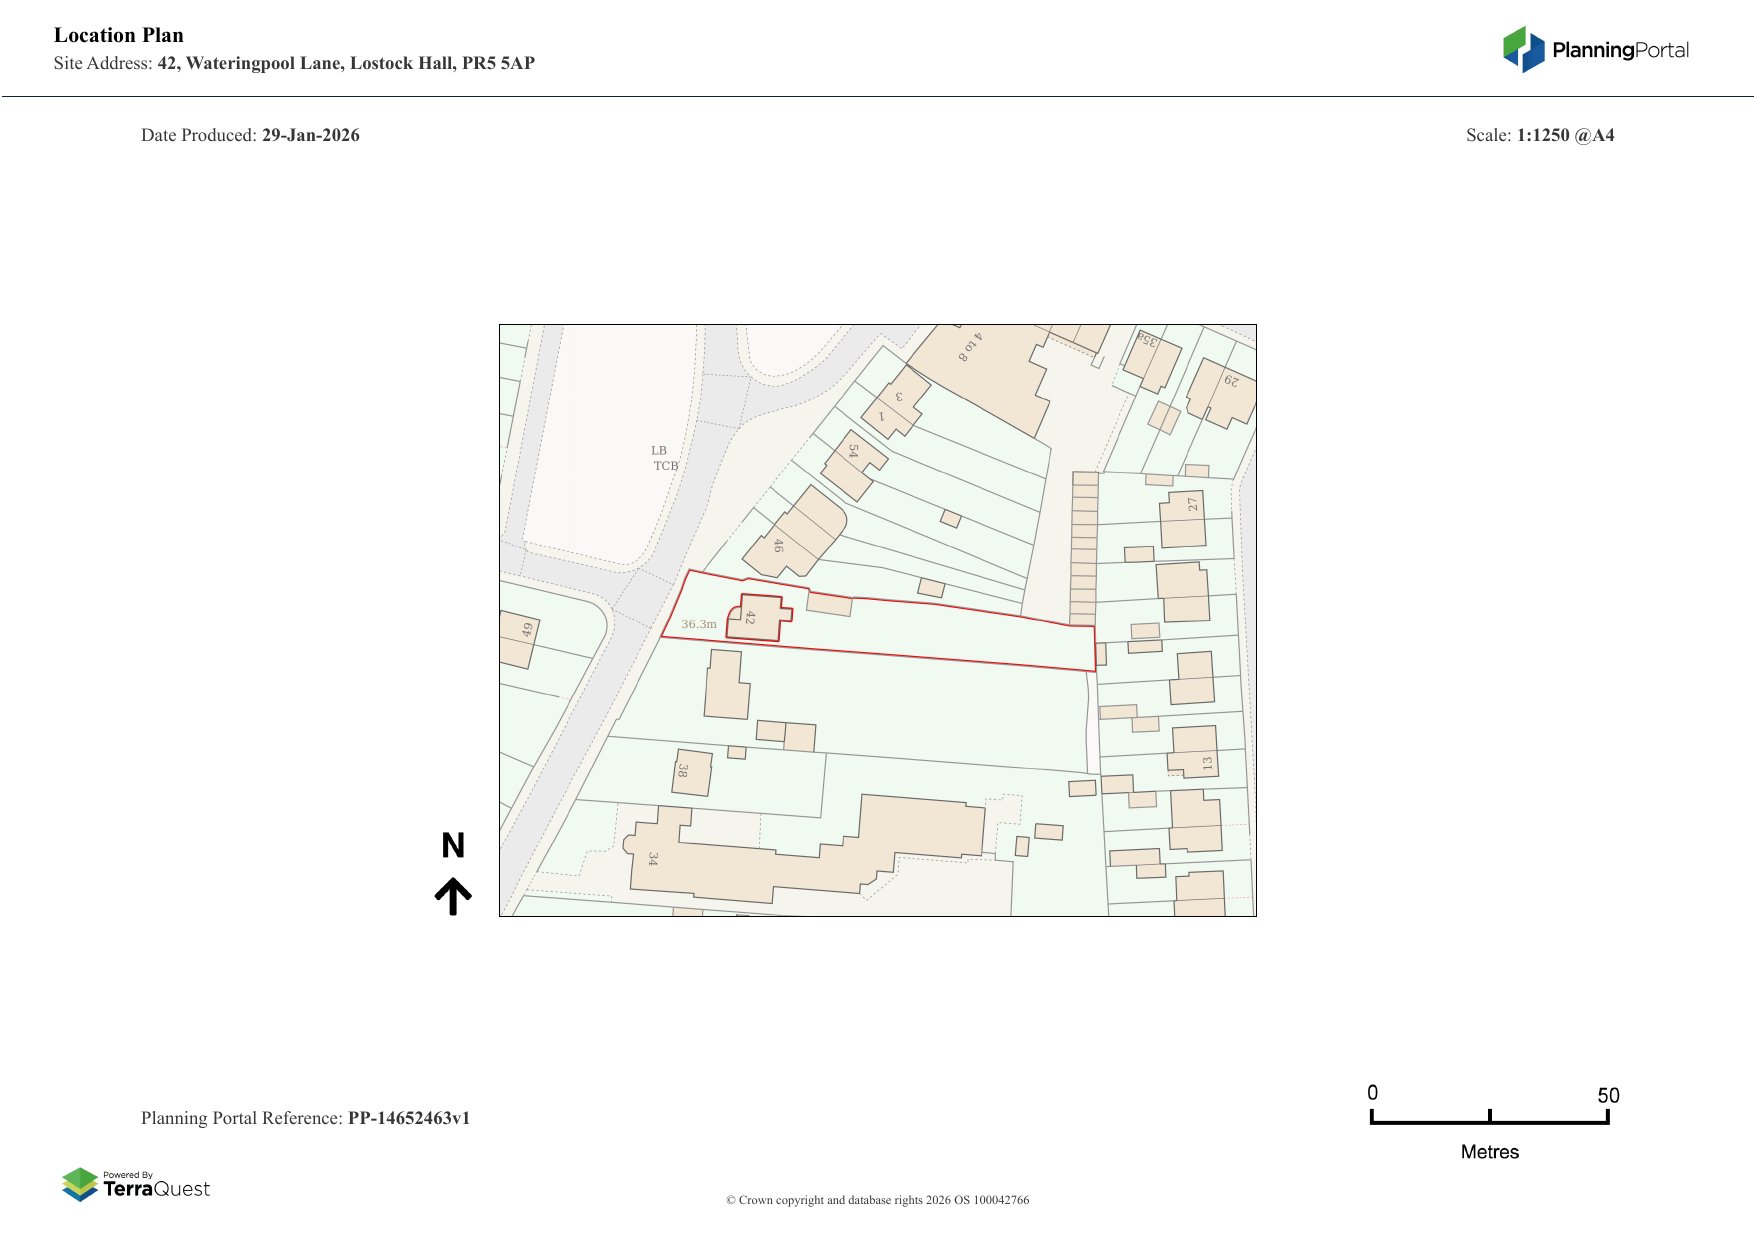Click the large N compass letter

coord(453,846)
